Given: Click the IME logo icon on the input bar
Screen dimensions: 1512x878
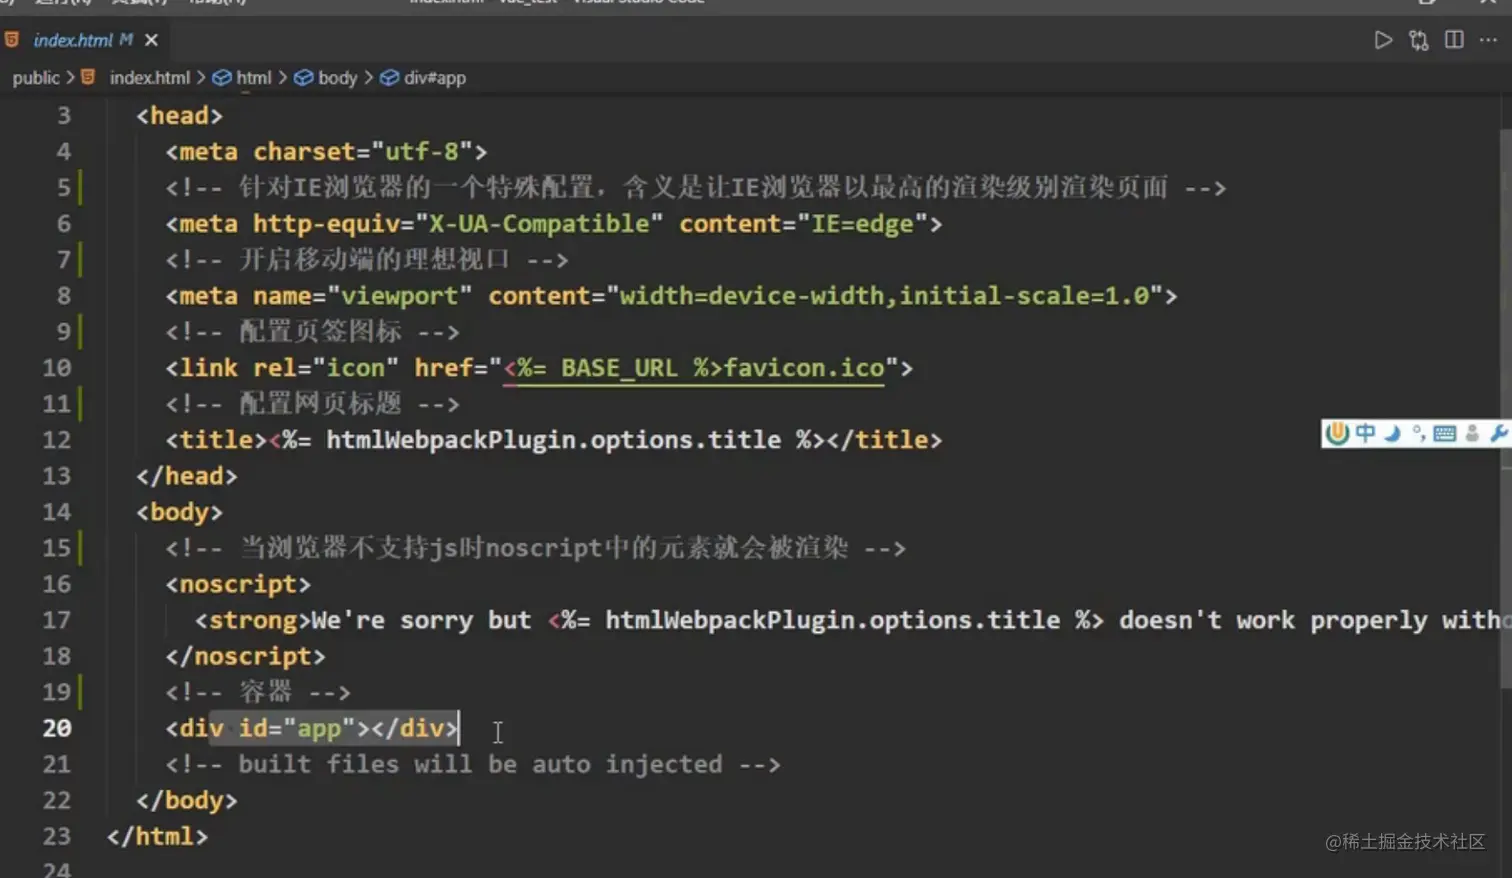Looking at the screenshot, I should click(1337, 433).
